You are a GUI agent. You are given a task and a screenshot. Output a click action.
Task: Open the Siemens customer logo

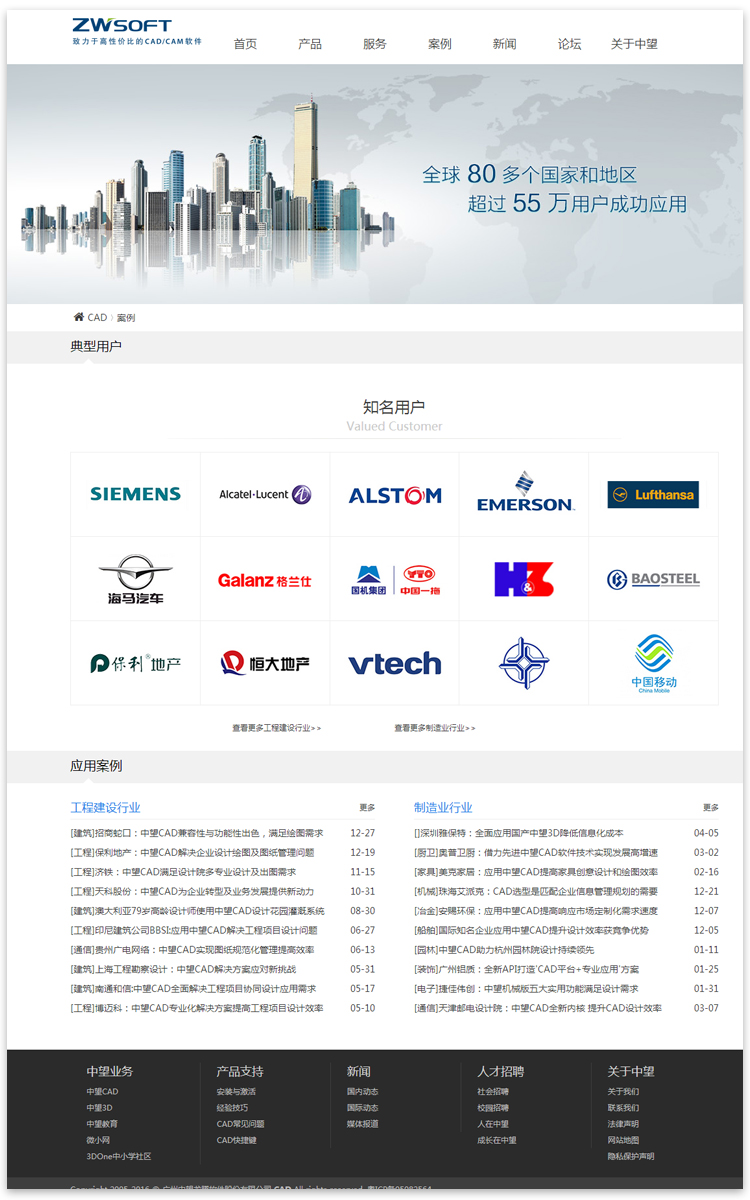tap(135, 494)
